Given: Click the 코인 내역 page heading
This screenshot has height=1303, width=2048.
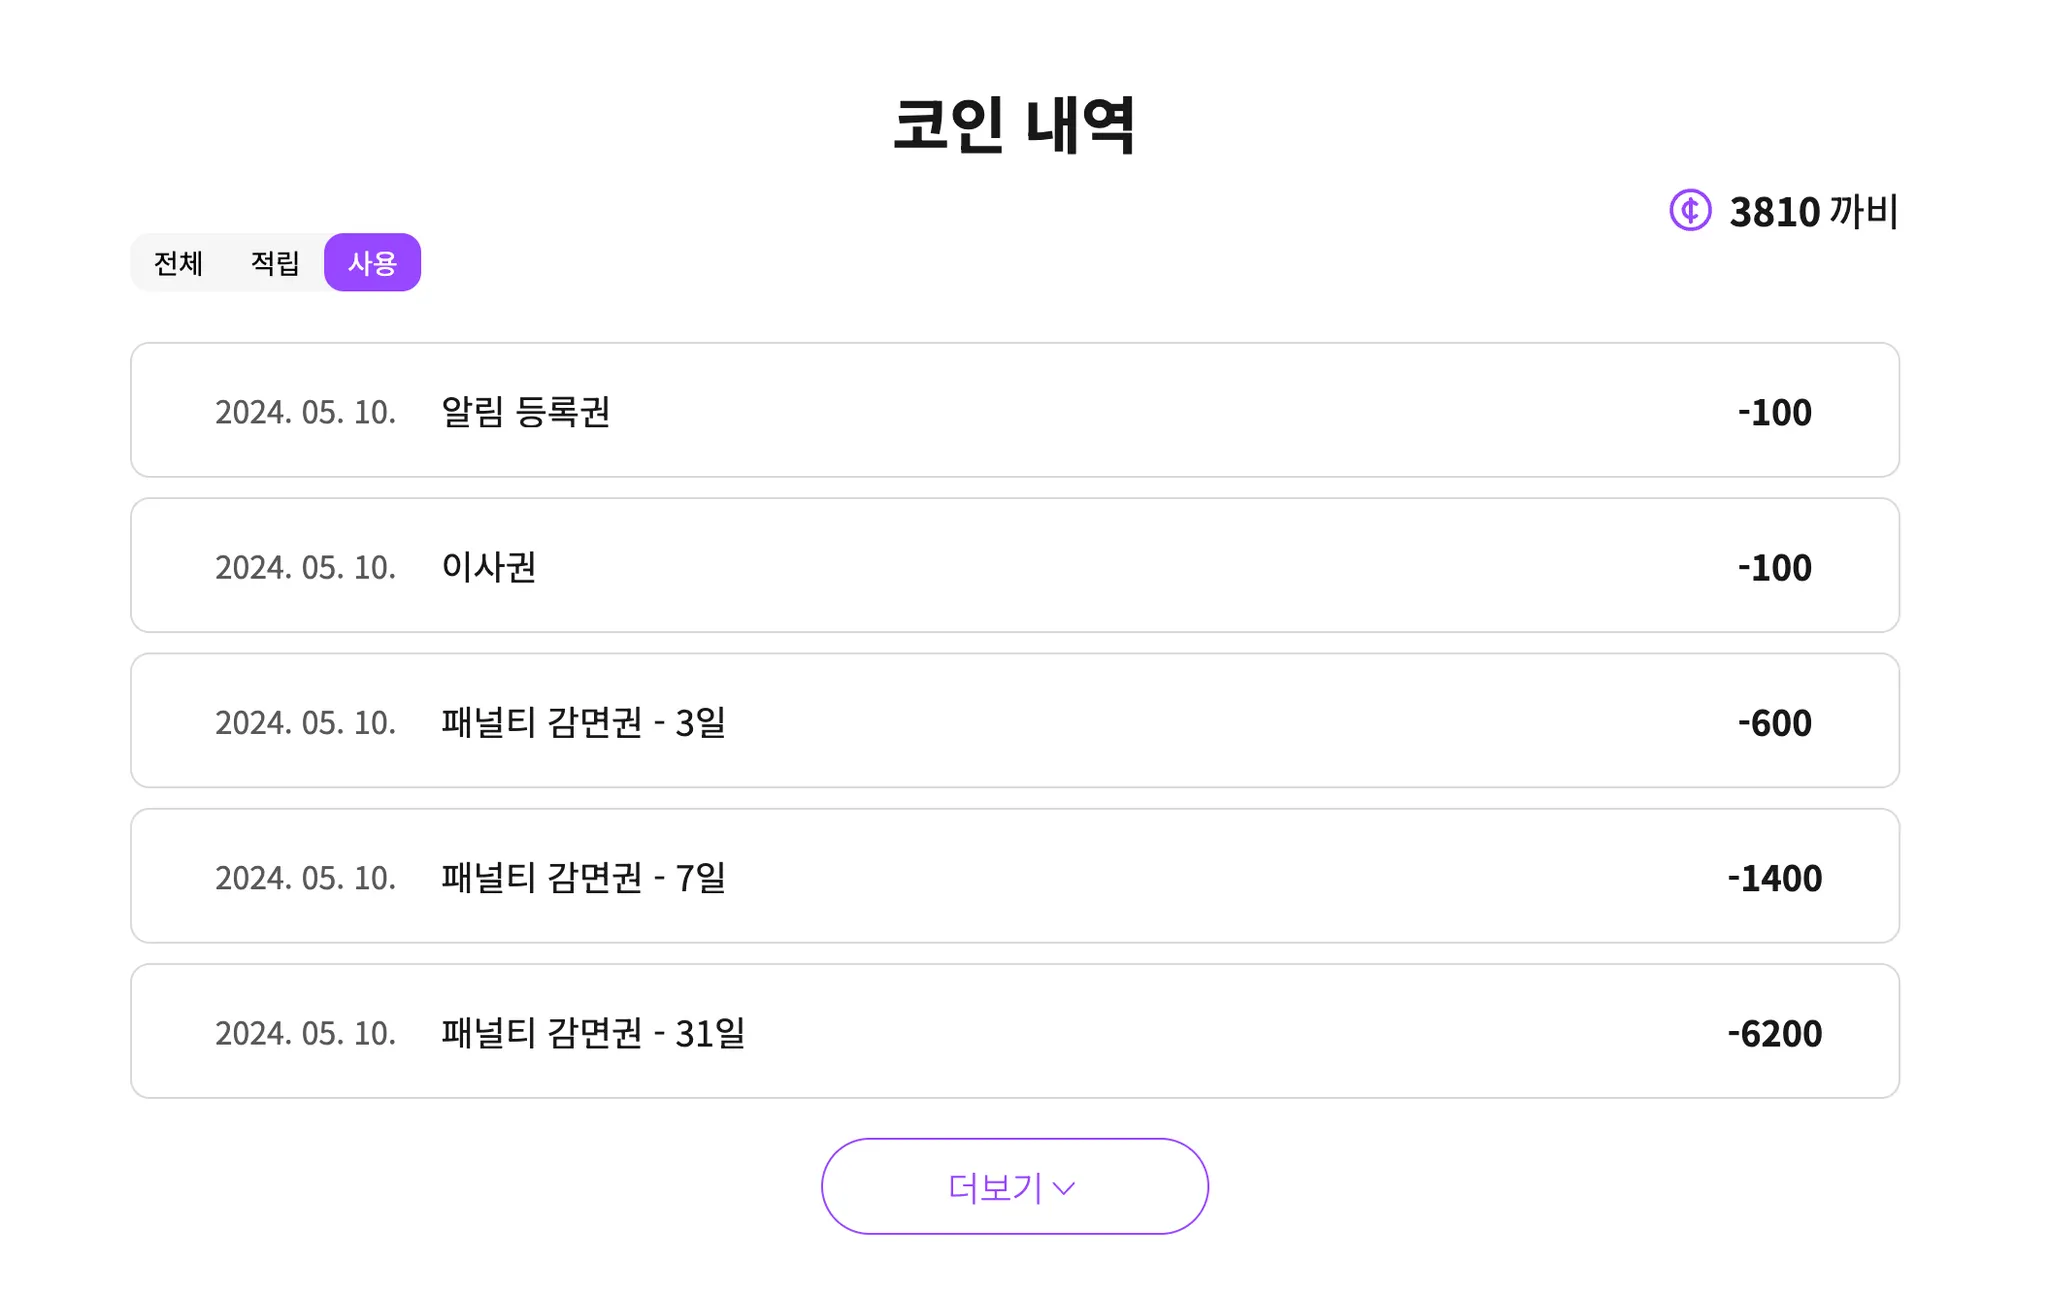Looking at the screenshot, I should pyautogui.click(x=1014, y=125).
